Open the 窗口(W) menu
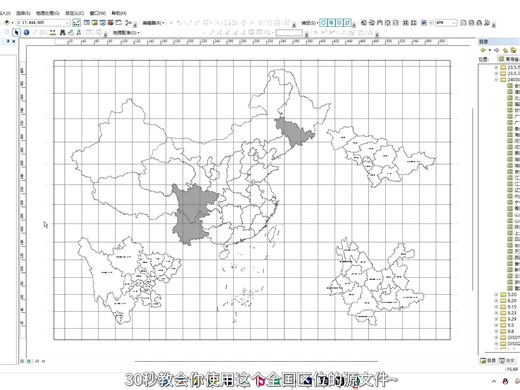The image size is (520, 390). point(98,13)
